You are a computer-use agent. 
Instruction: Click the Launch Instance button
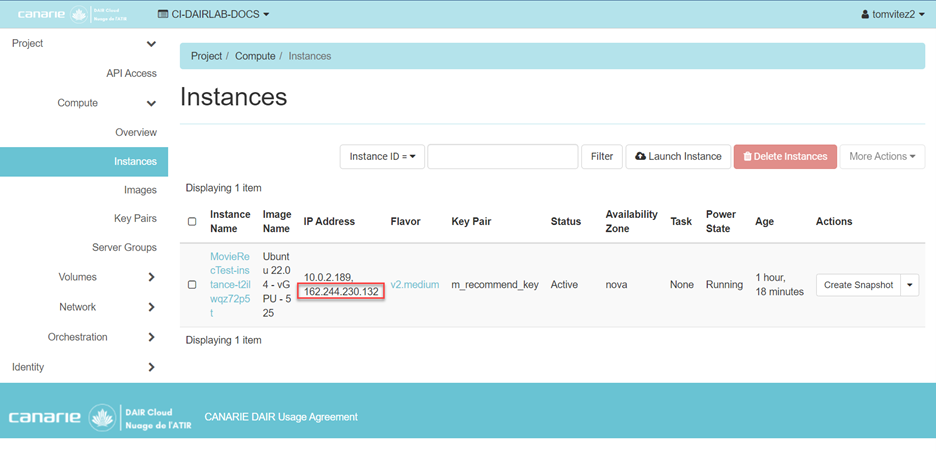pos(678,157)
